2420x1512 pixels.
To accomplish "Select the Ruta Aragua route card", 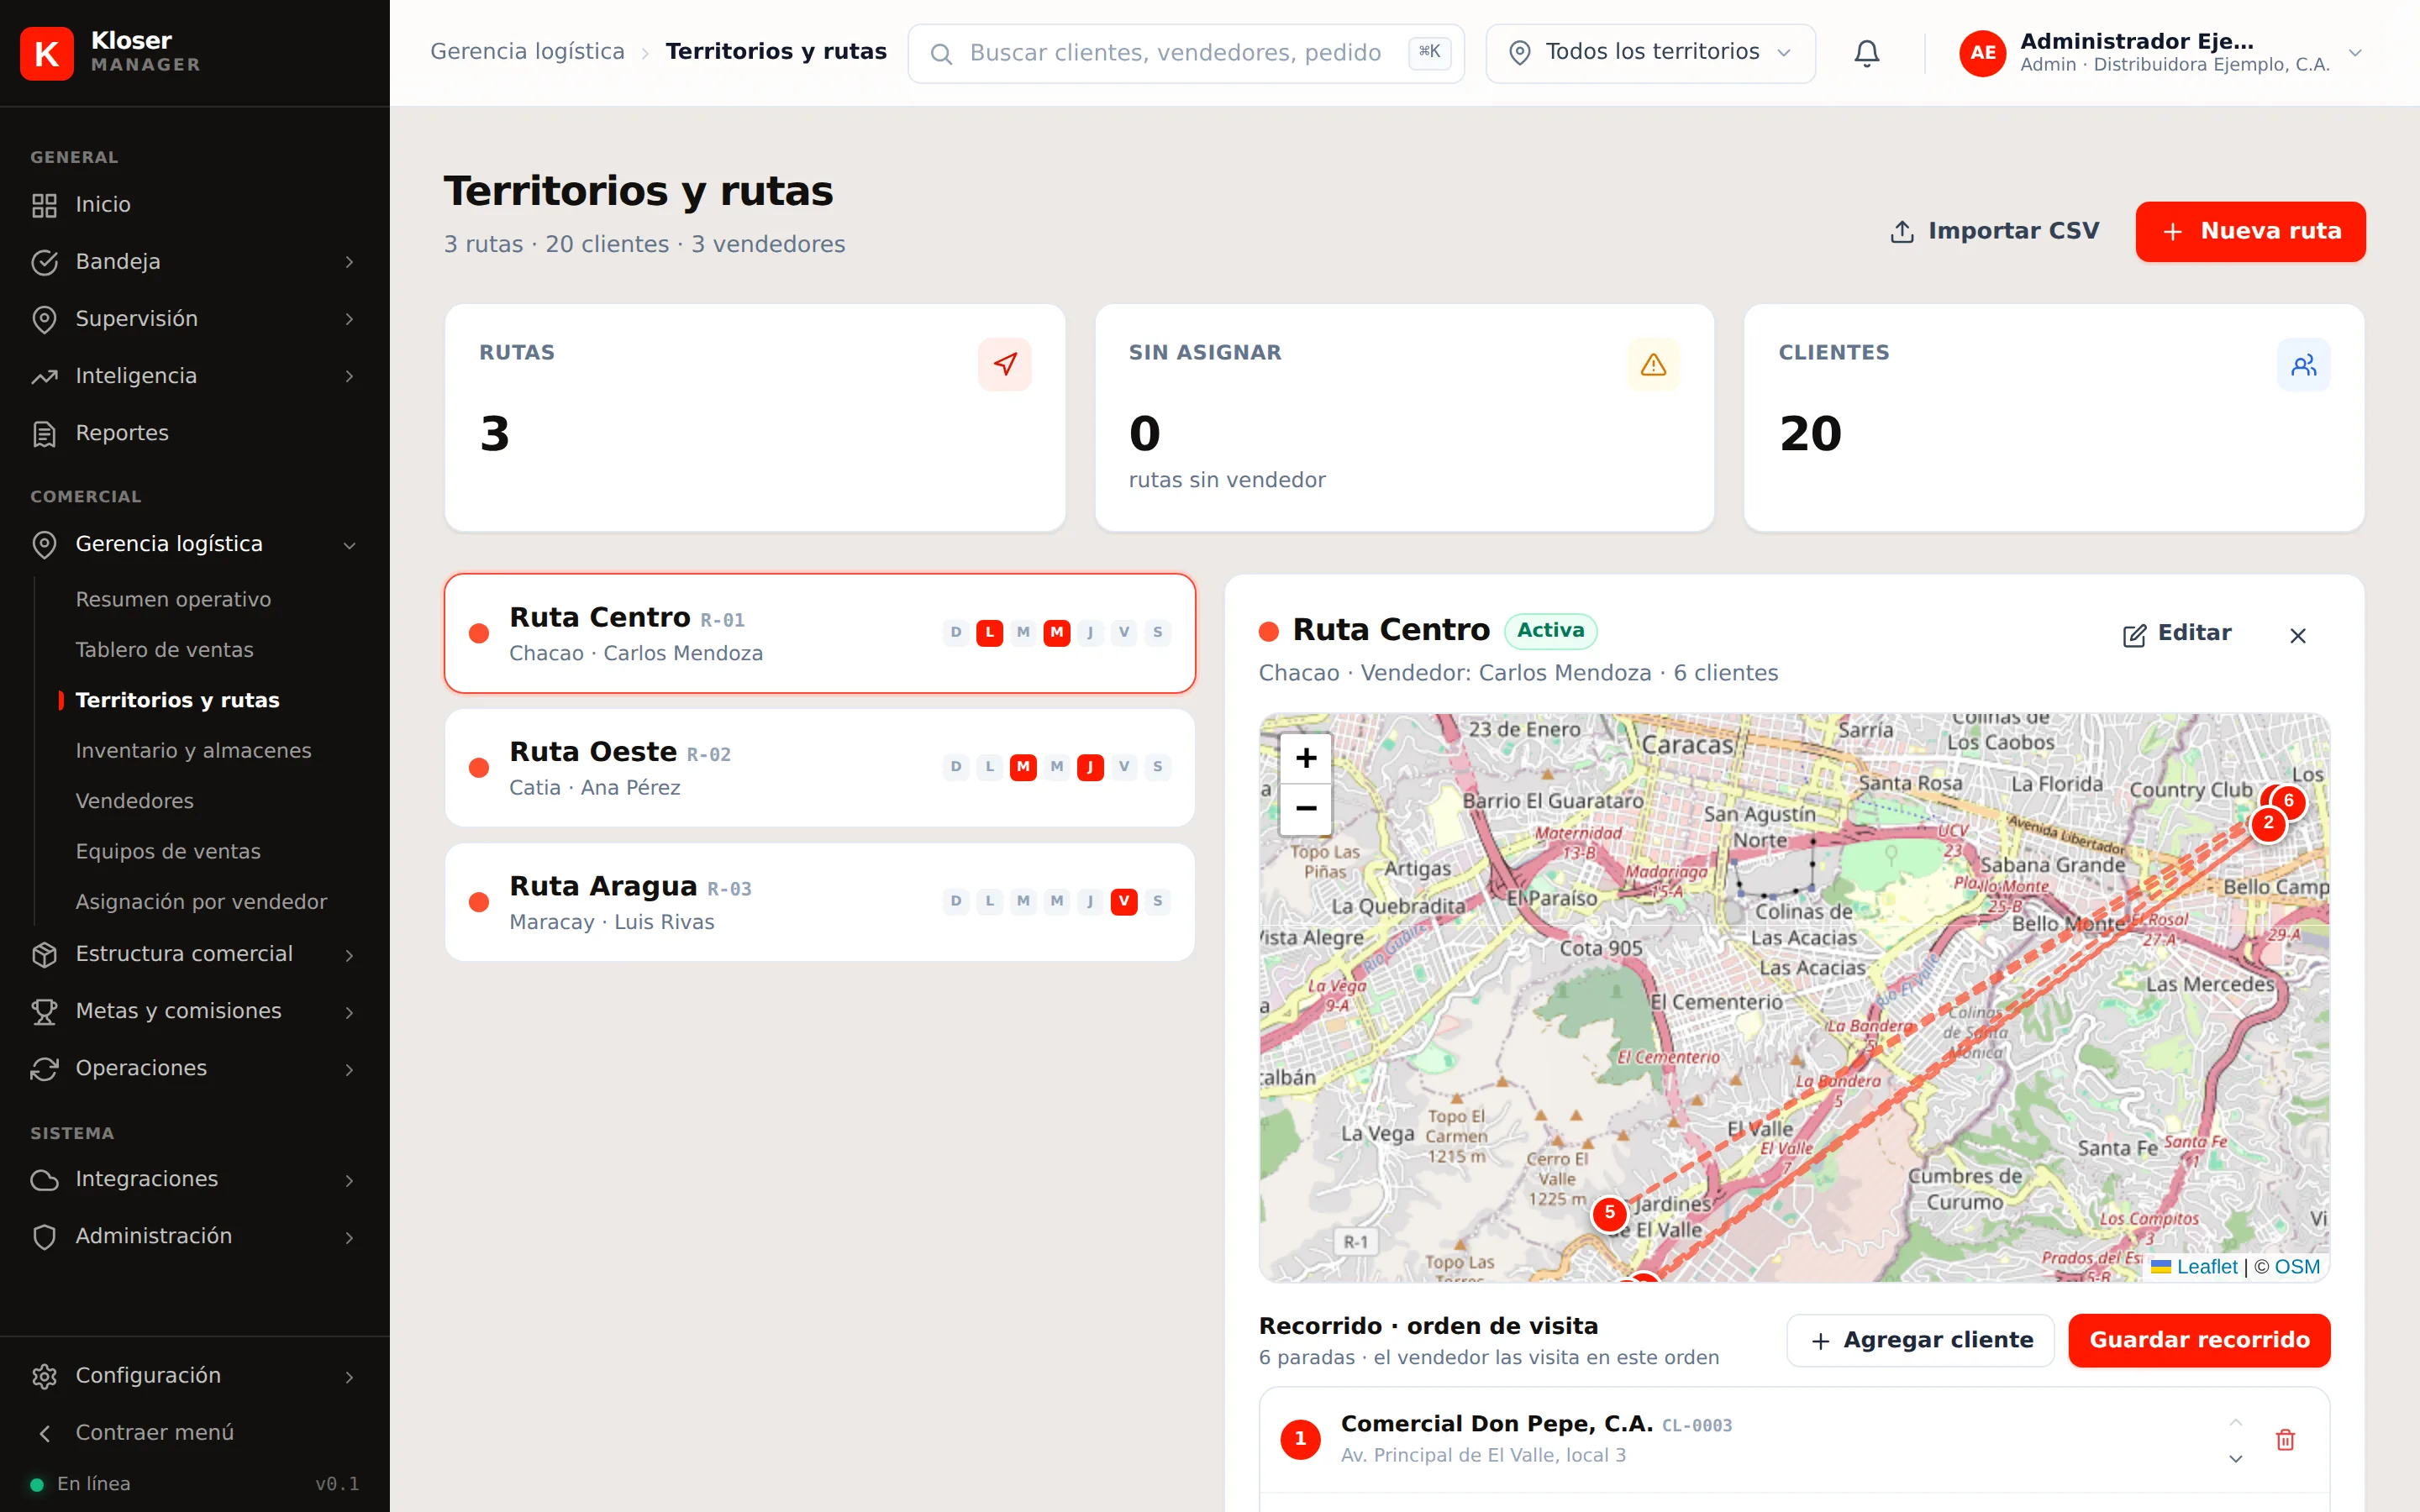I will point(820,902).
